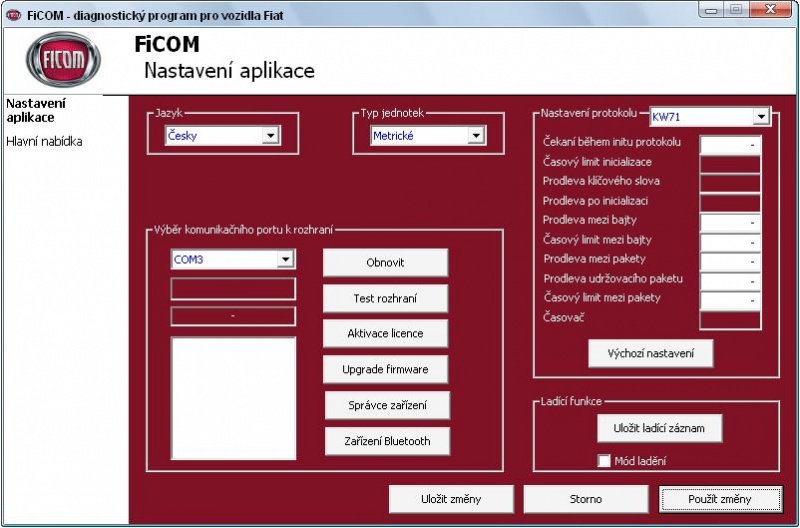This screenshot has height=528, width=800.
Task: Cancel with the Storno button
Action: pyautogui.click(x=586, y=499)
